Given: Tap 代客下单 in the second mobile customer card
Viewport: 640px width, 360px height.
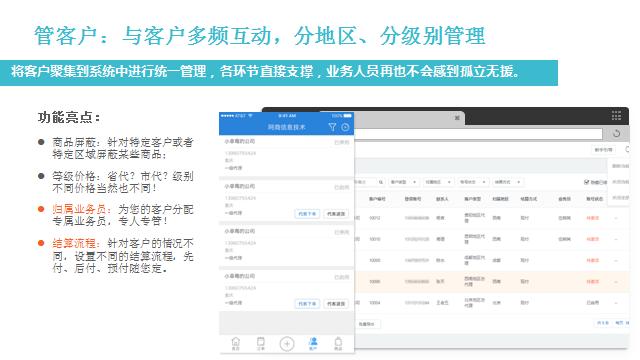Looking at the screenshot, I should click(307, 214).
